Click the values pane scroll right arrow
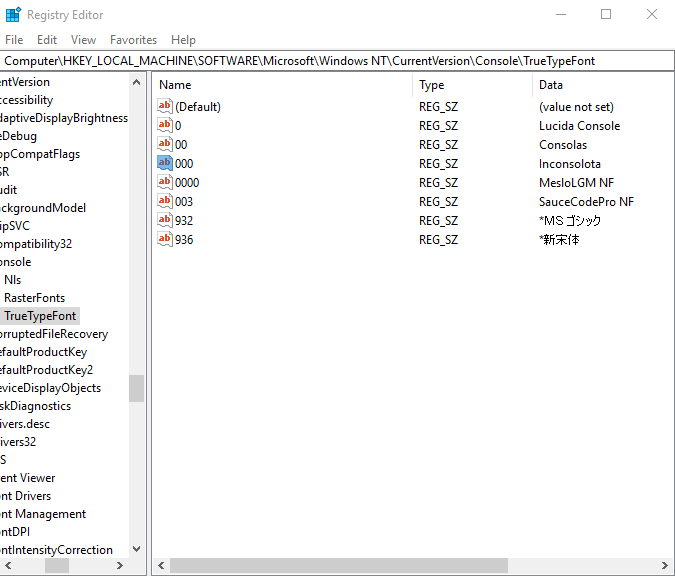675x576 pixels. coord(665,565)
